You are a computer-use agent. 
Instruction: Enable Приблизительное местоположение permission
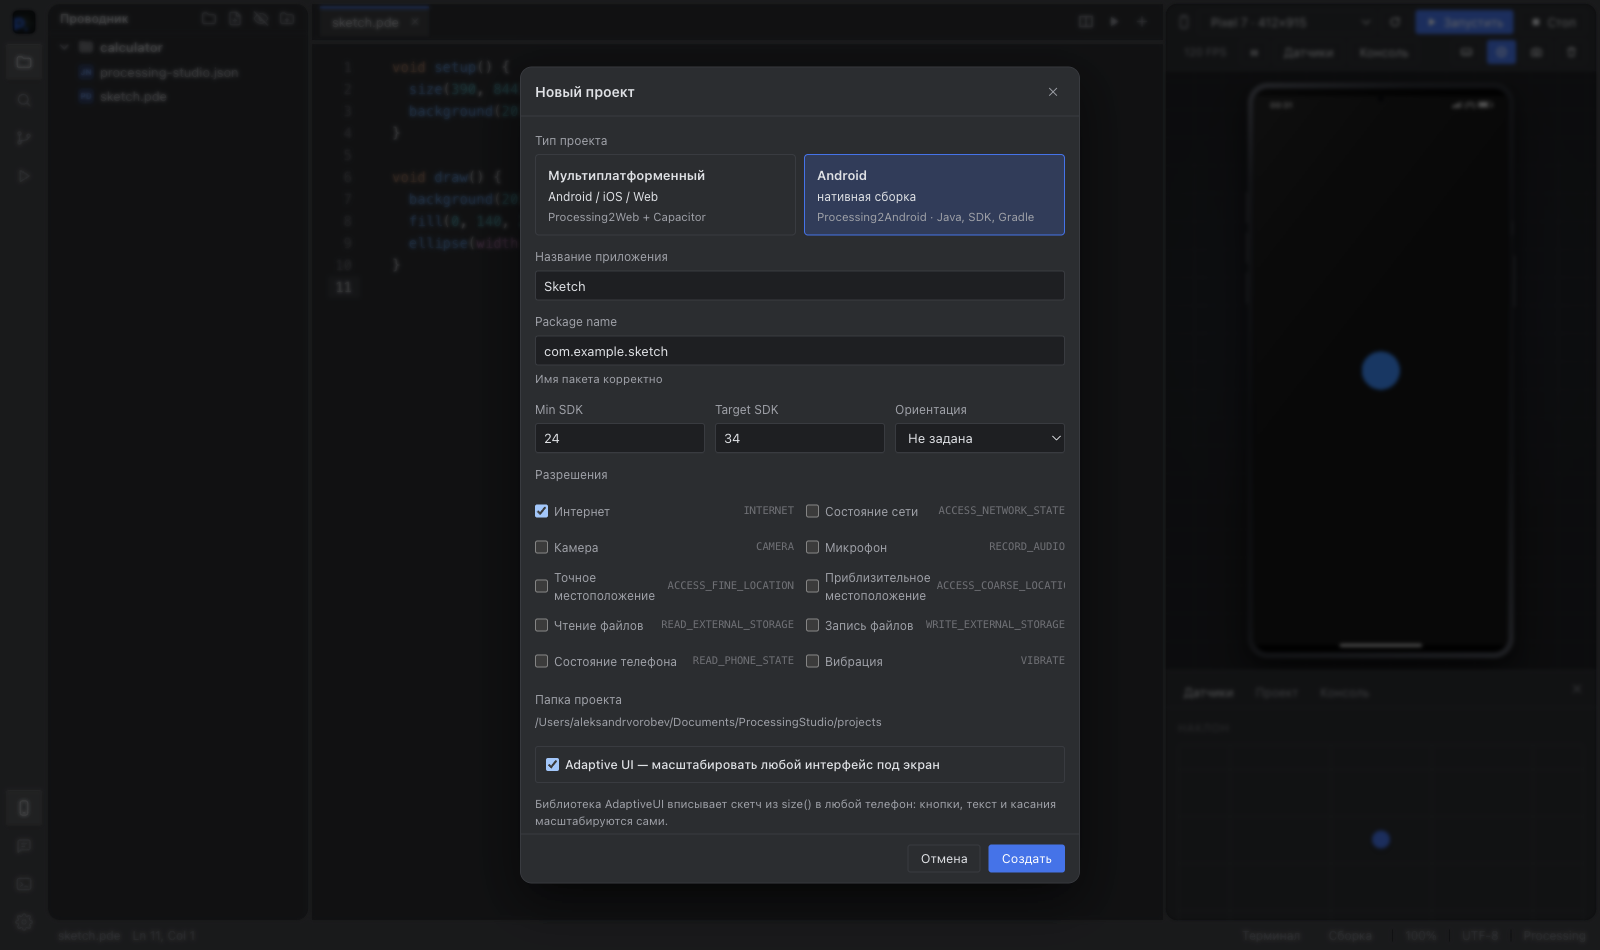click(x=812, y=586)
